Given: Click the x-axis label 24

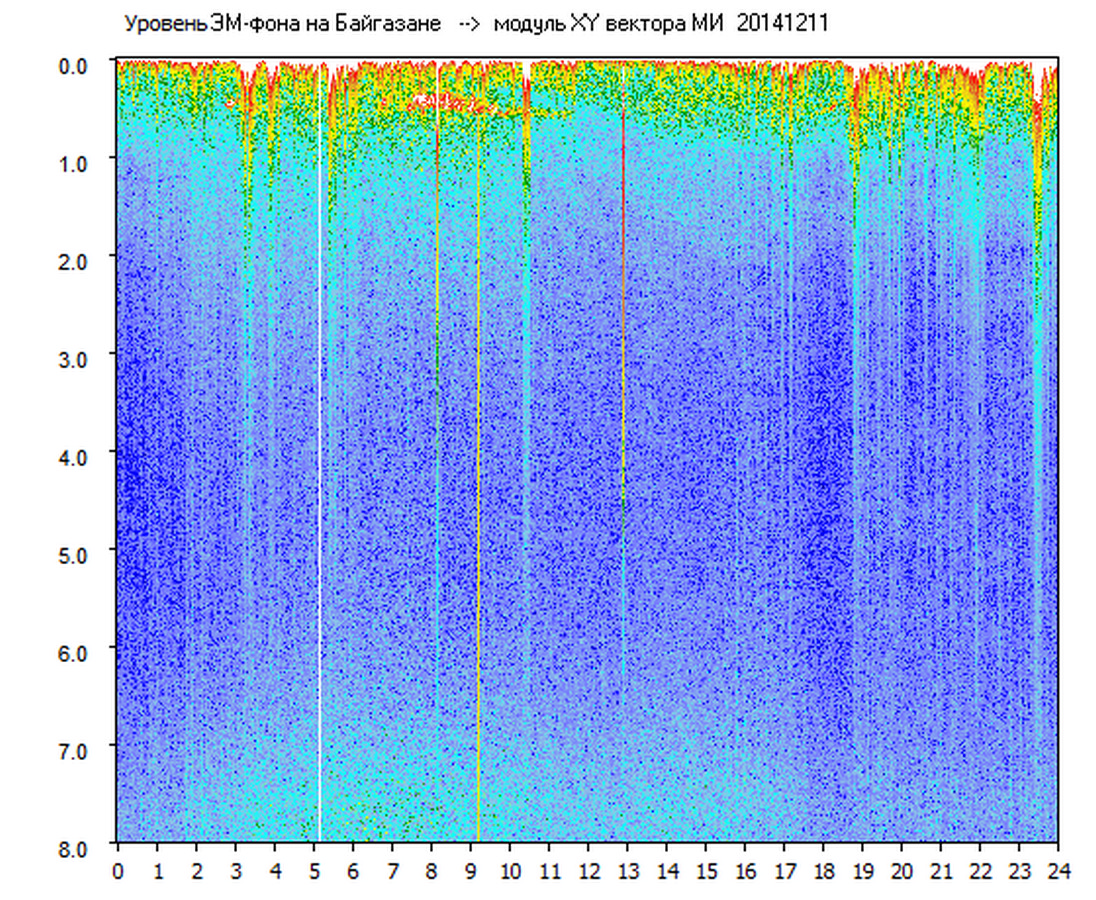Looking at the screenshot, I should tap(1058, 871).
